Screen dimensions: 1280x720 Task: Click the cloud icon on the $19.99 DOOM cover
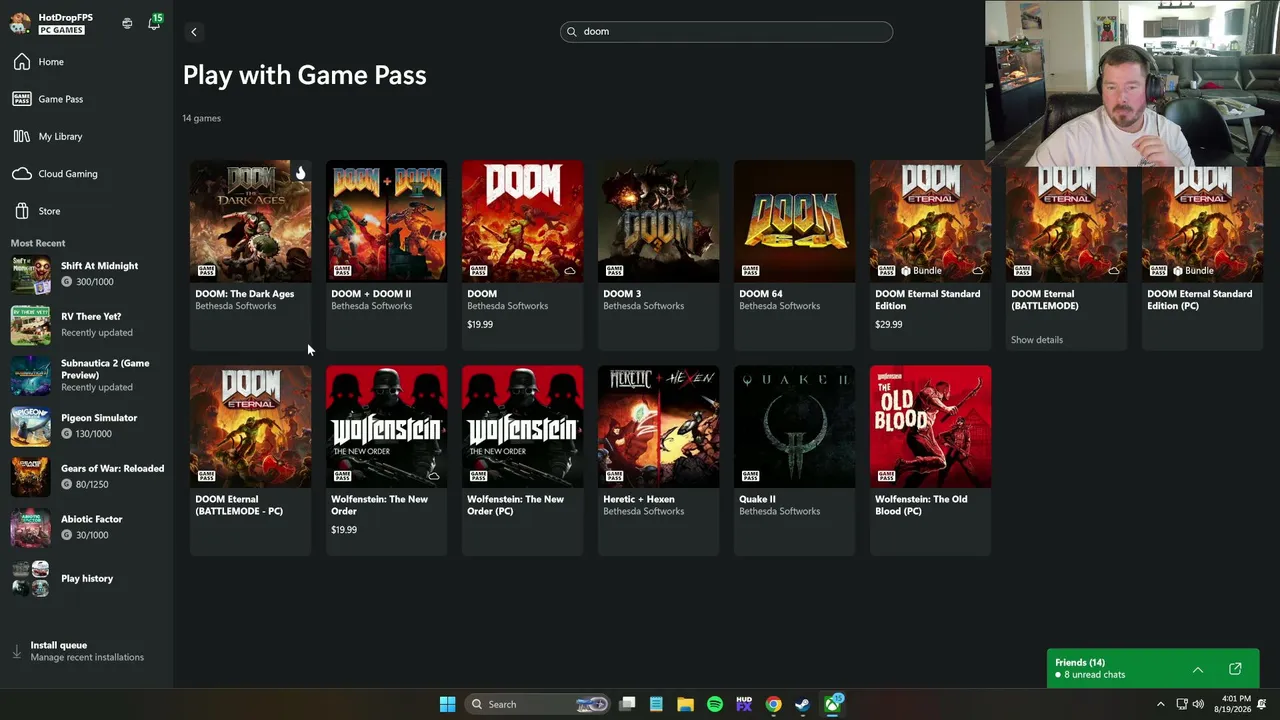pyautogui.click(x=570, y=271)
